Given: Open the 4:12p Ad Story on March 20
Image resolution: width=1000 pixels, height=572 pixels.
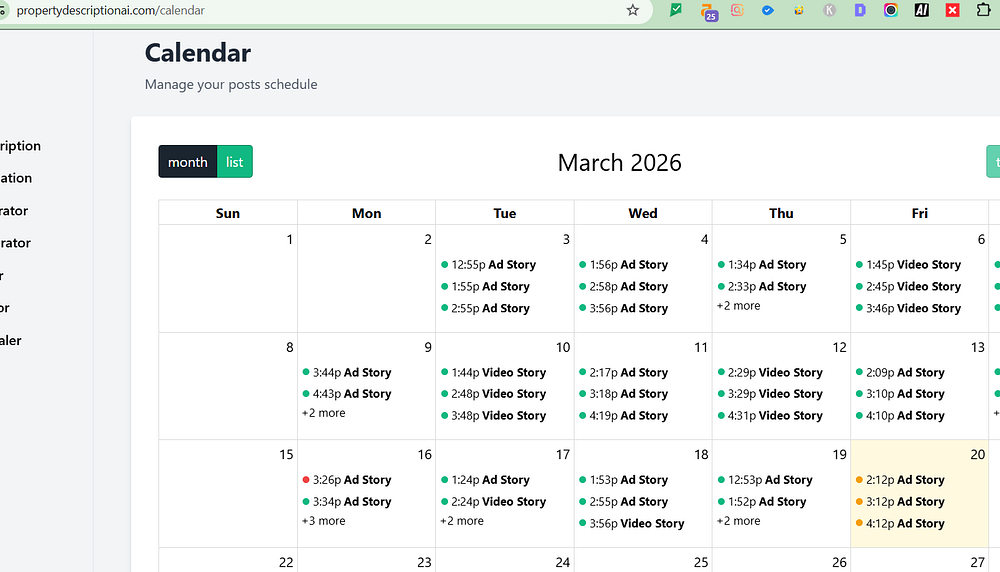Looking at the screenshot, I should click(x=900, y=523).
